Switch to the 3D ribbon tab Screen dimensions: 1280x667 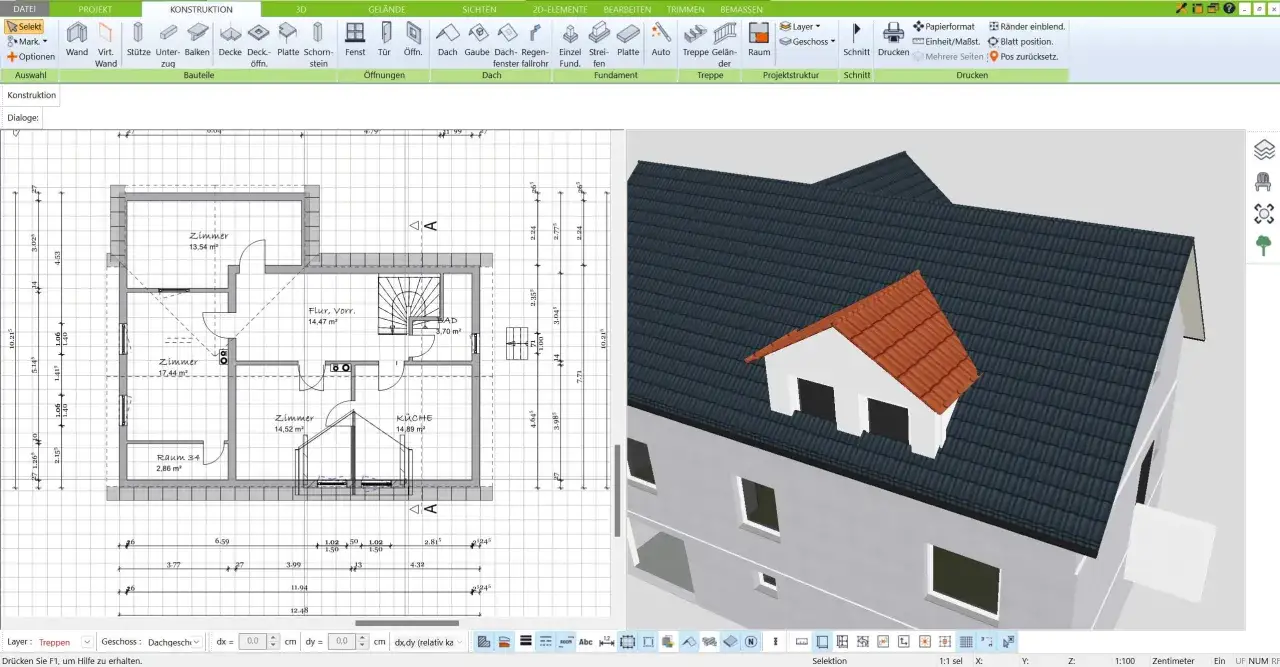[301, 8]
